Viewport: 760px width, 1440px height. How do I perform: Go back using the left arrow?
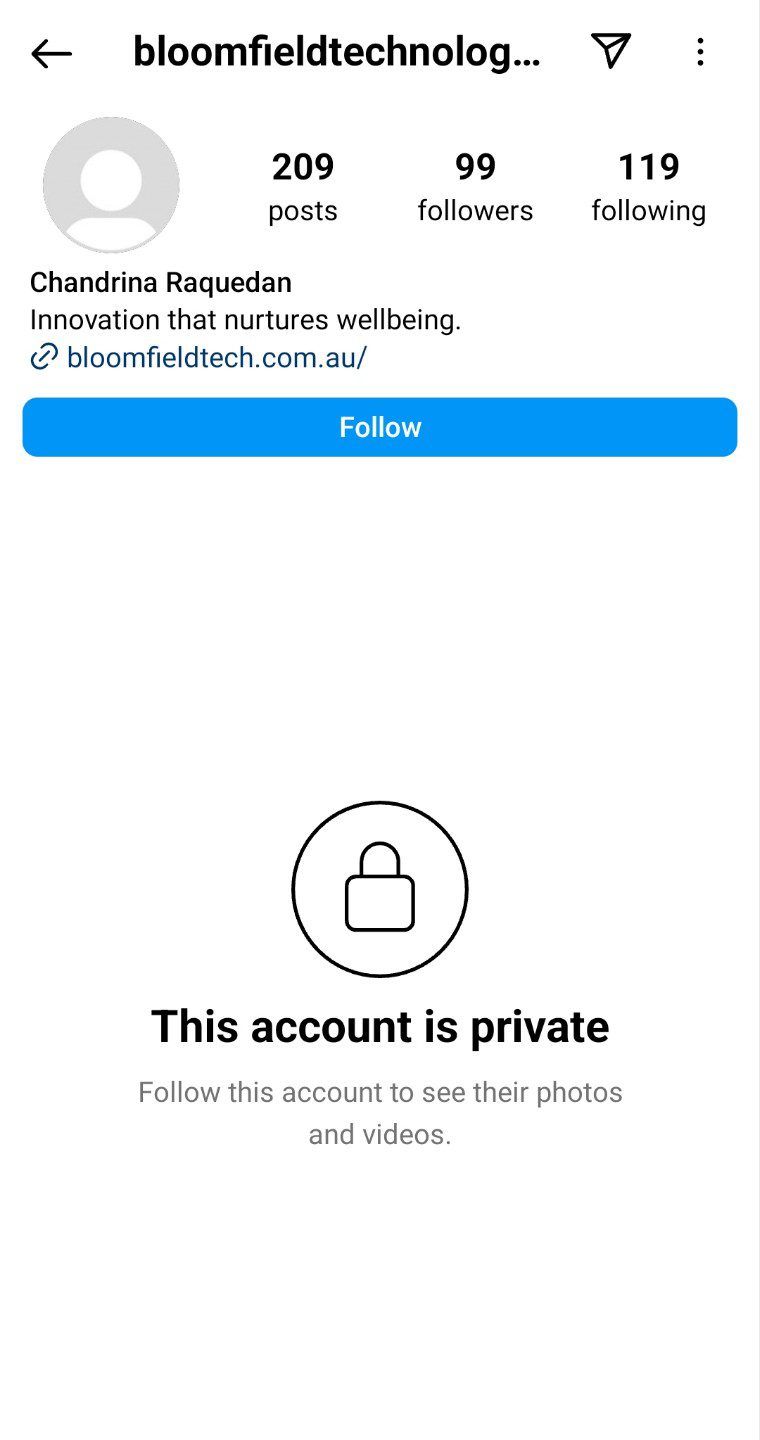(51, 53)
